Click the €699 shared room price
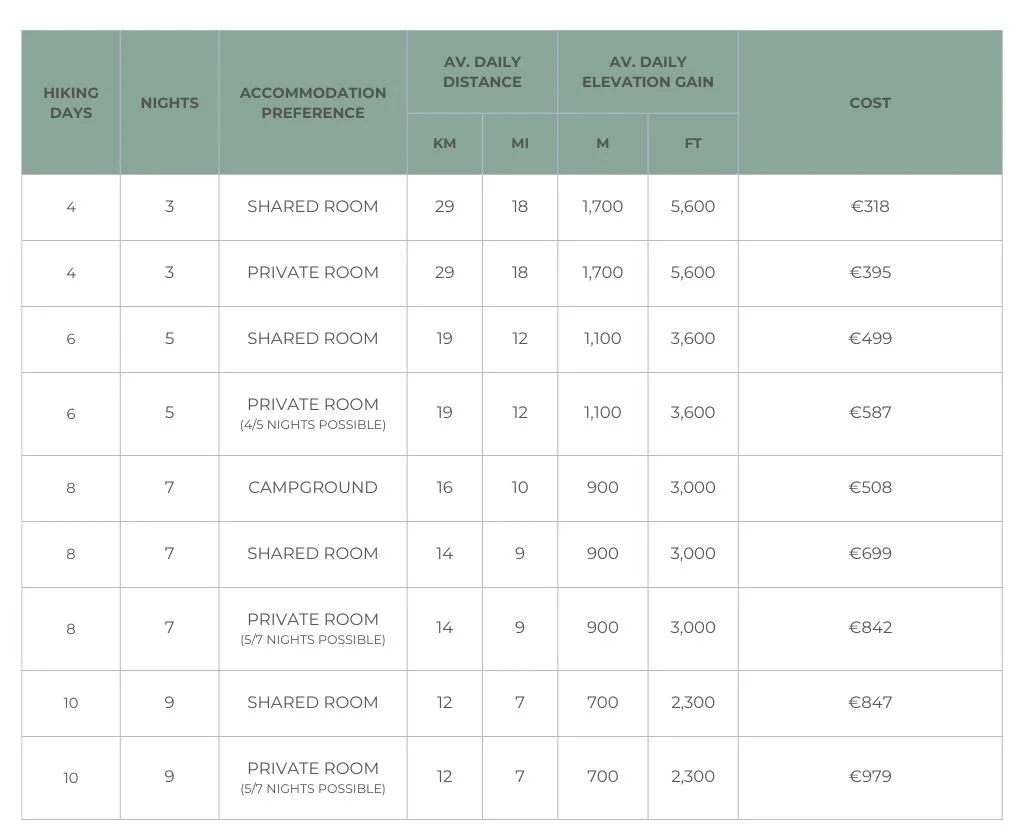 pyautogui.click(x=870, y=554)
